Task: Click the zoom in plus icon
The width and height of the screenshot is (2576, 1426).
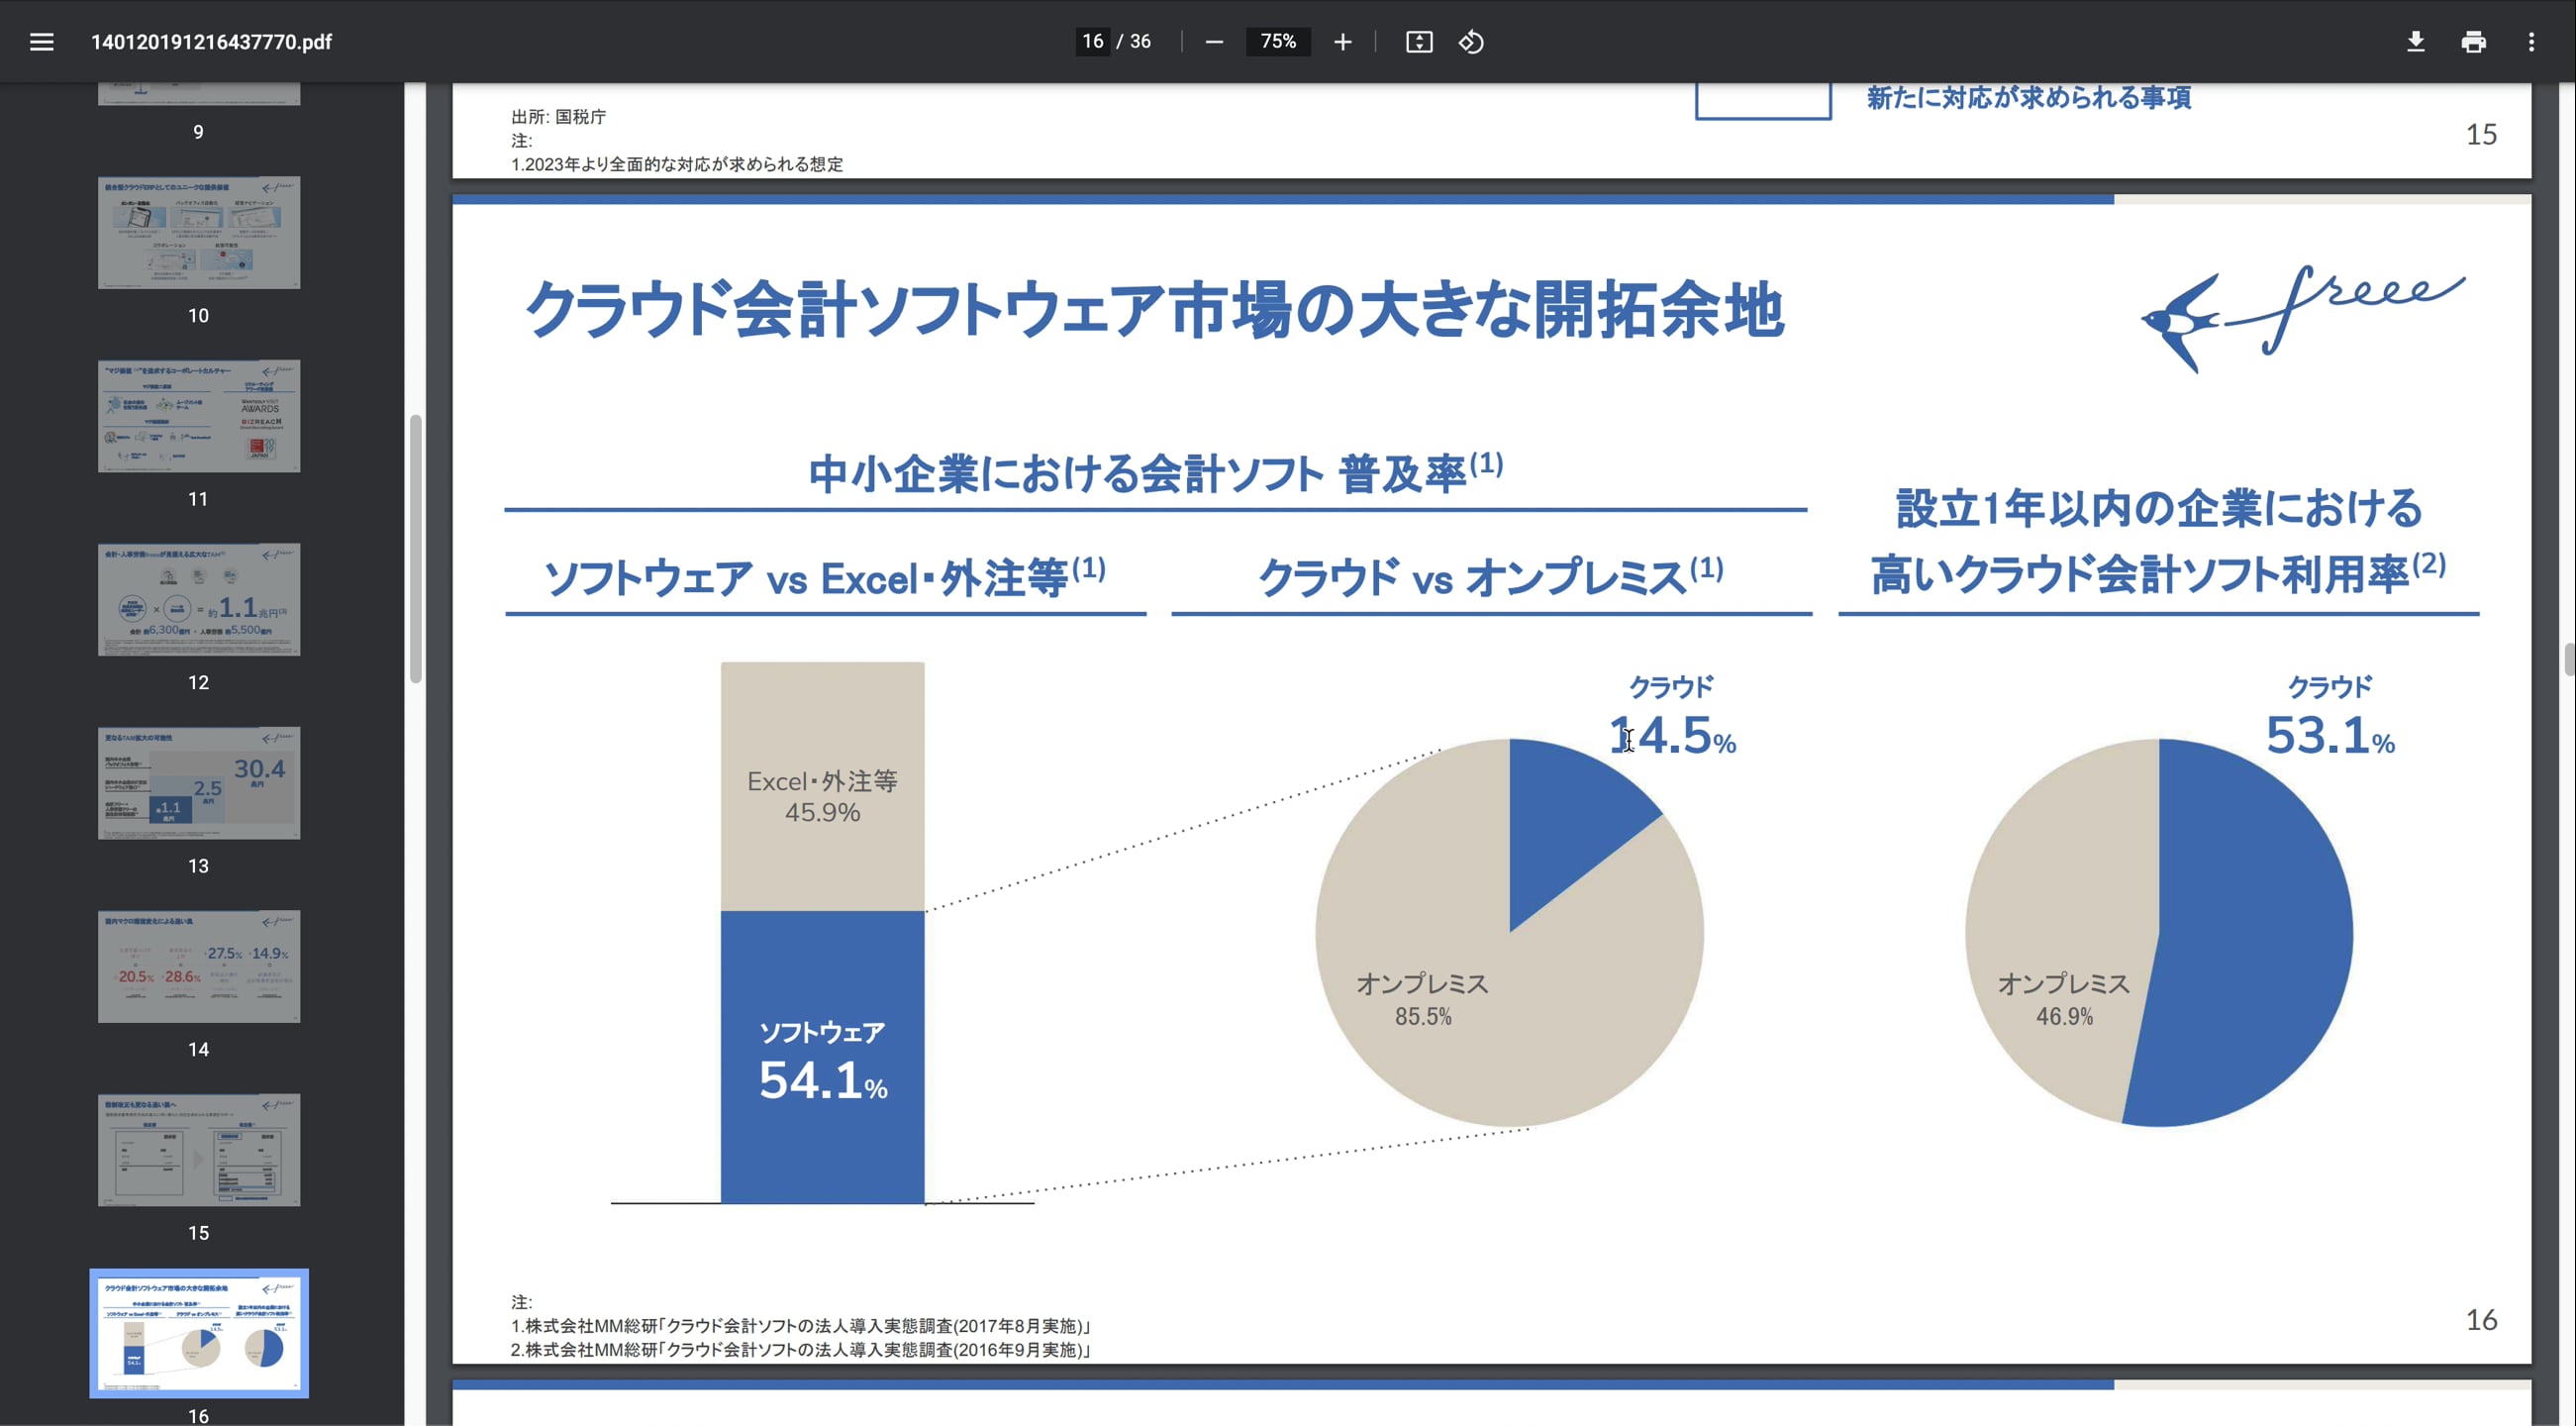Action: 1342,42
